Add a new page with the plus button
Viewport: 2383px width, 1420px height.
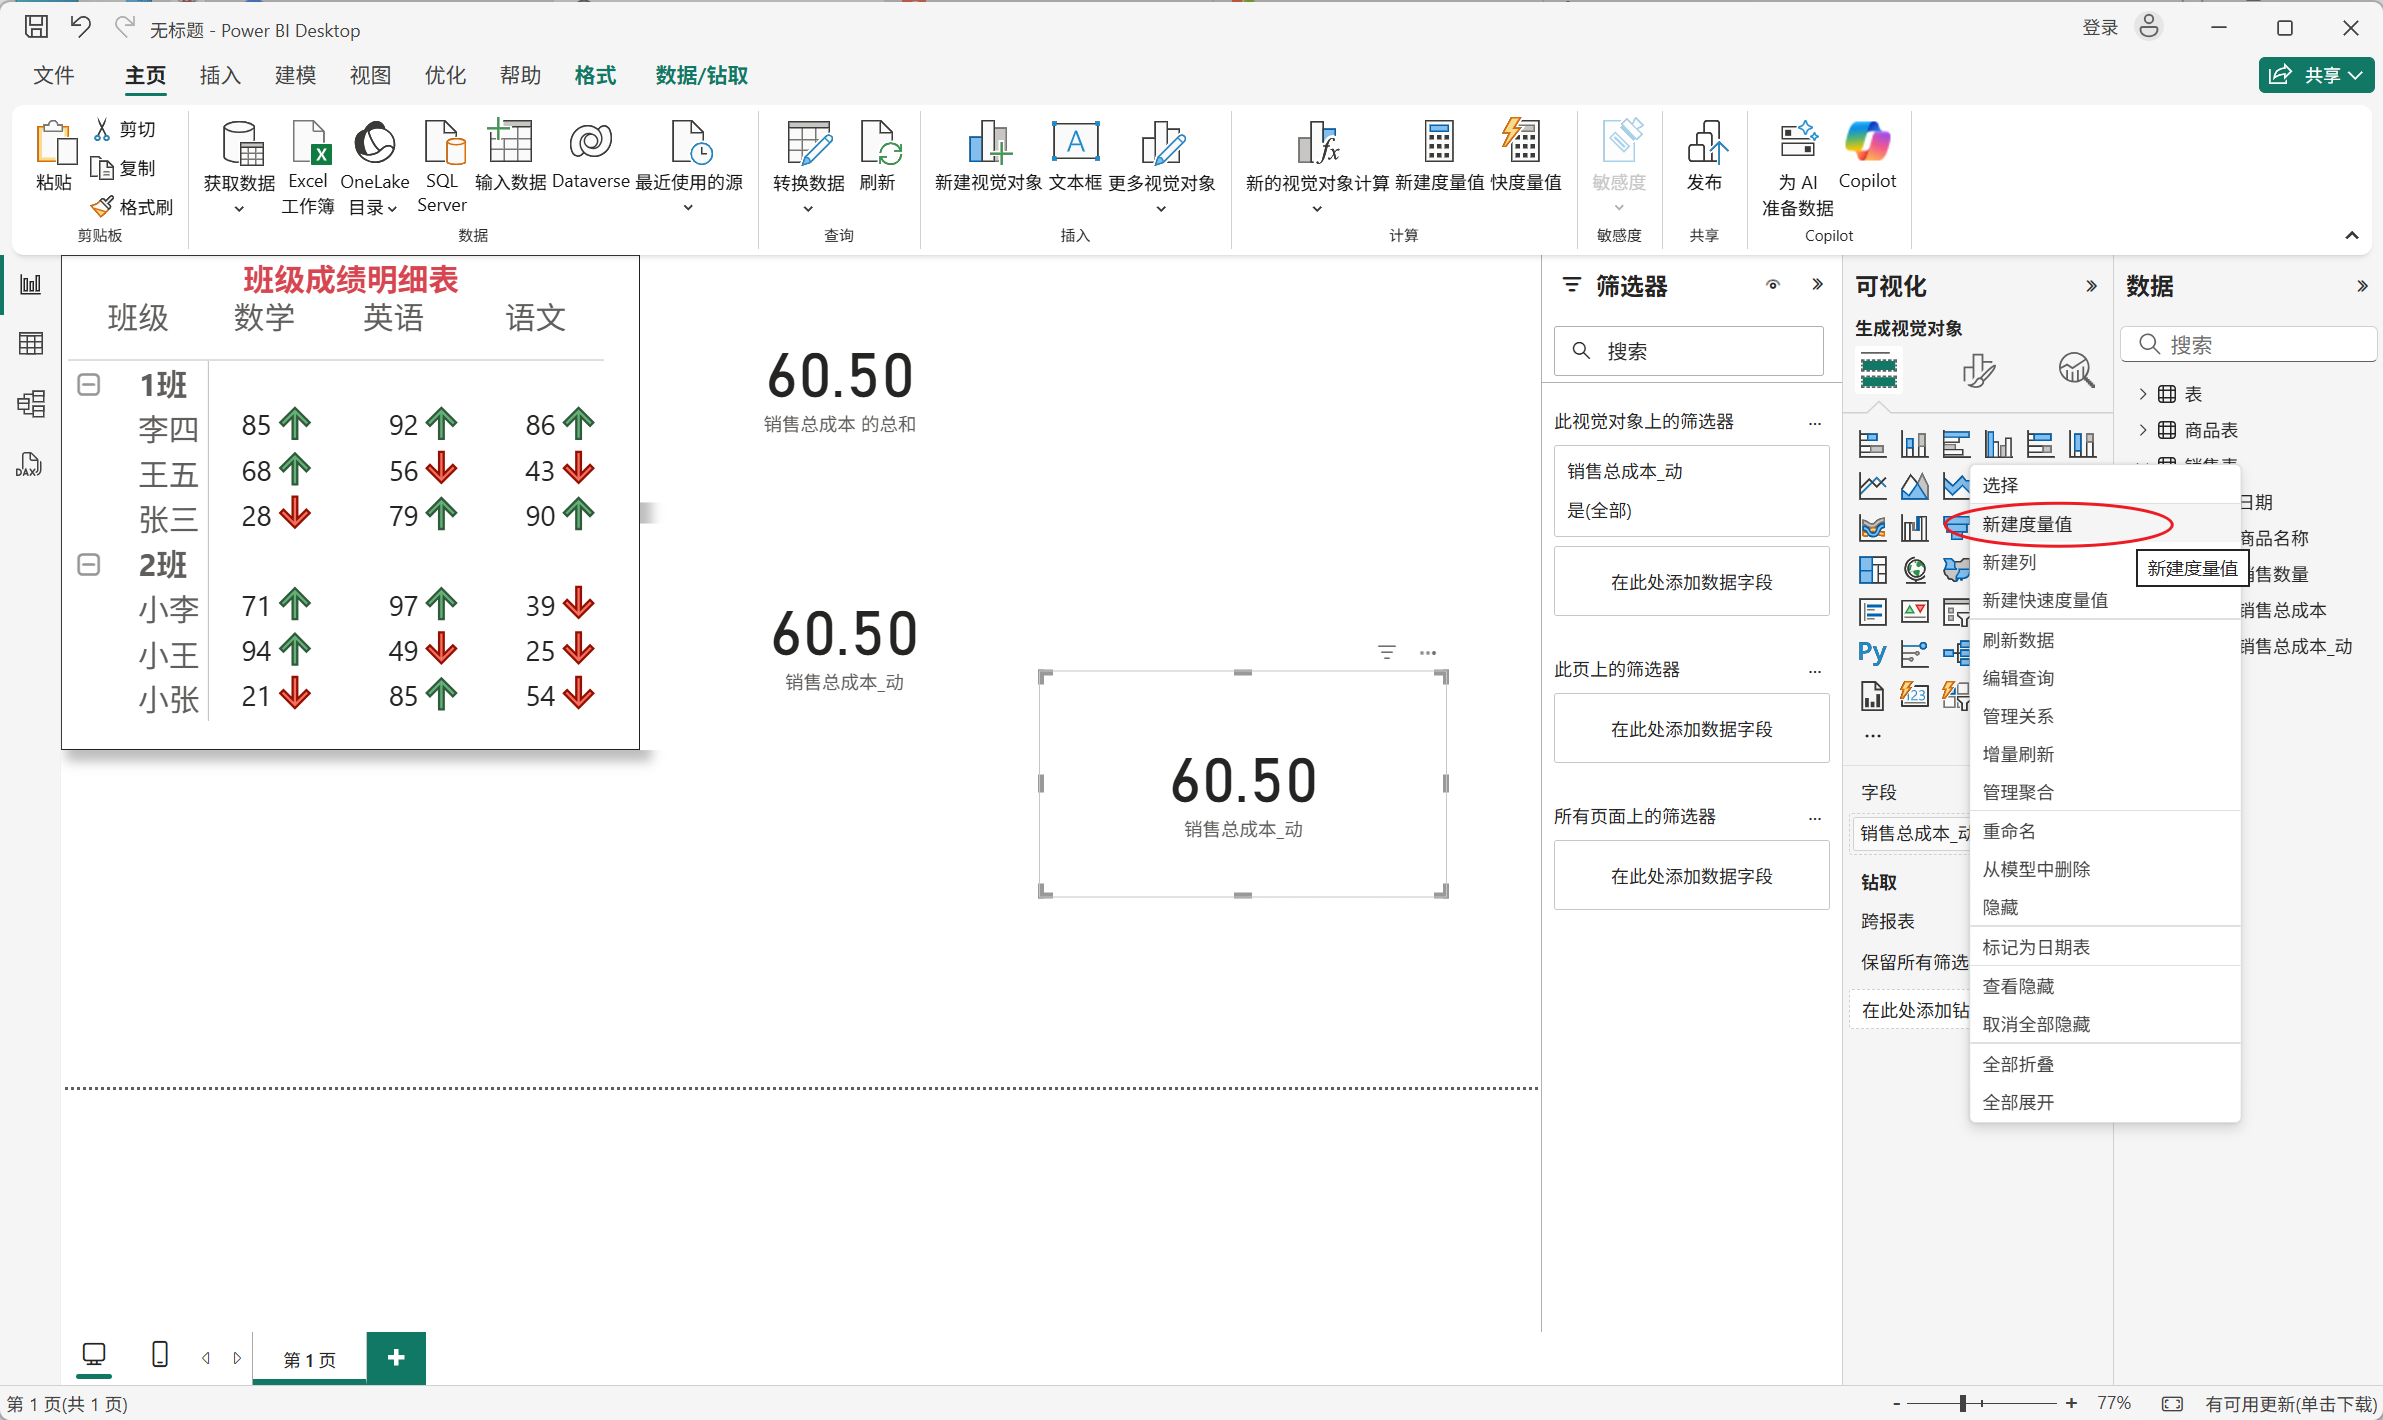pyautogui.click(x=396, y=1357)
